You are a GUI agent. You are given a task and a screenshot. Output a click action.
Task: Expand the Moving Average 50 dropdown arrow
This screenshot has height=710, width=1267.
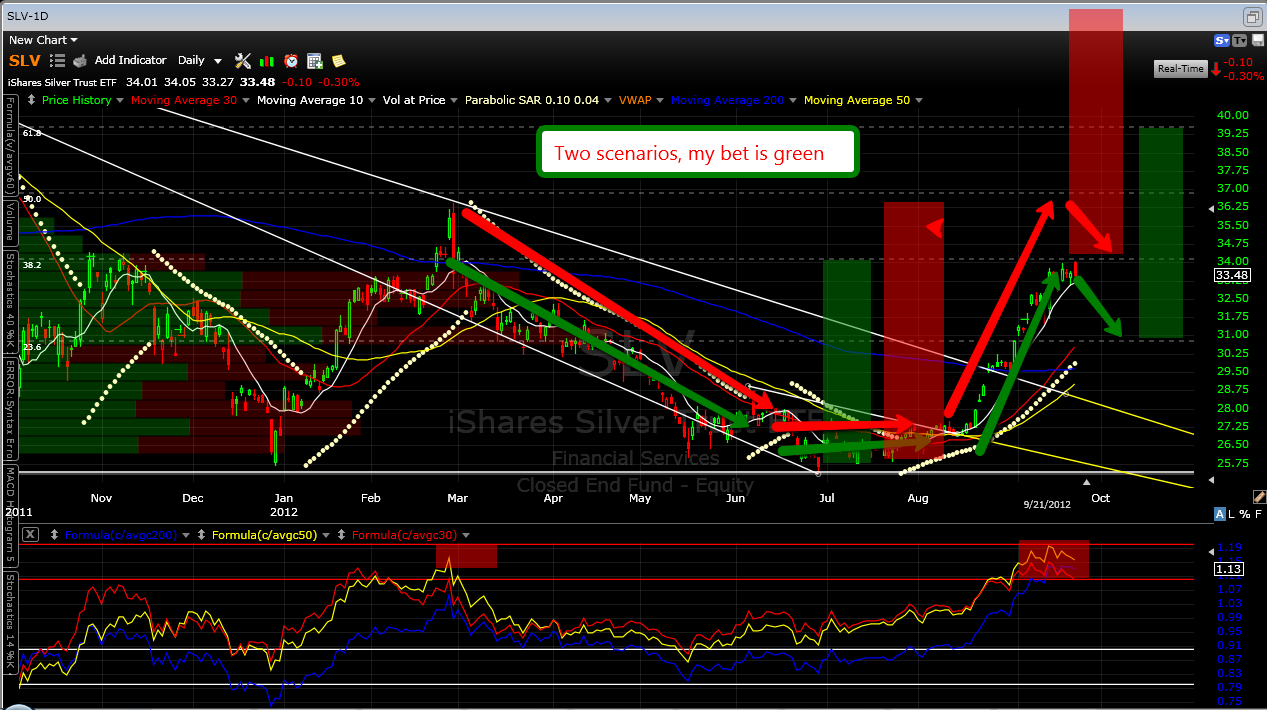[917, 100]
